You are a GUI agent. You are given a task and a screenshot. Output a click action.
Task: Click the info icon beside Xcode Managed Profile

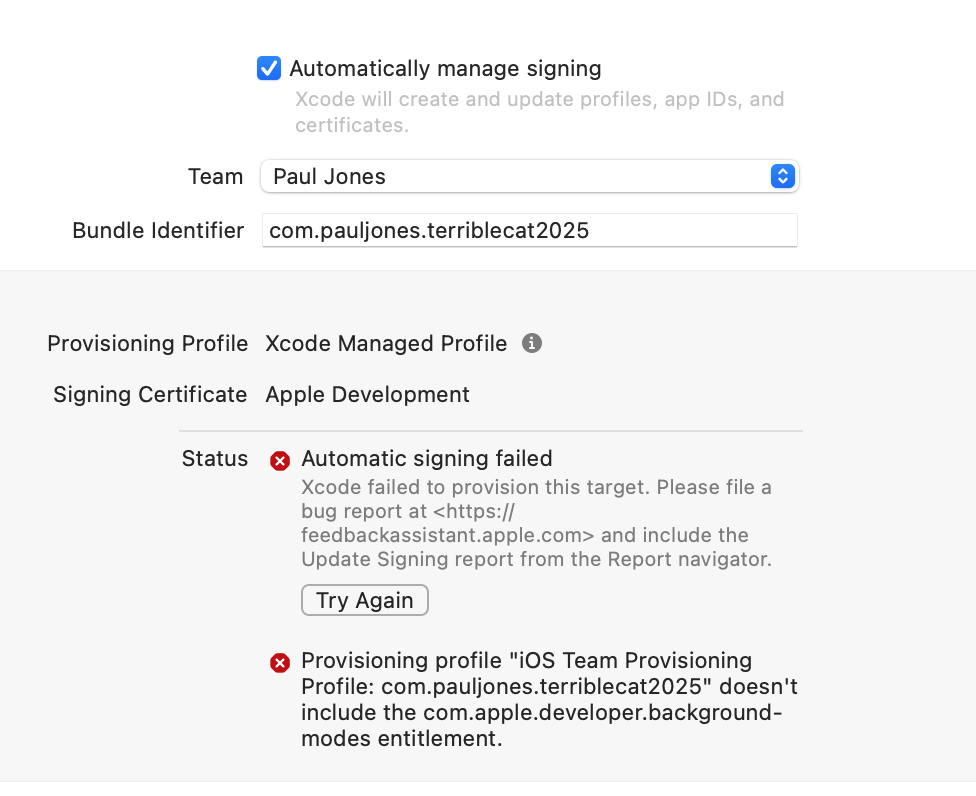[532, 343]
